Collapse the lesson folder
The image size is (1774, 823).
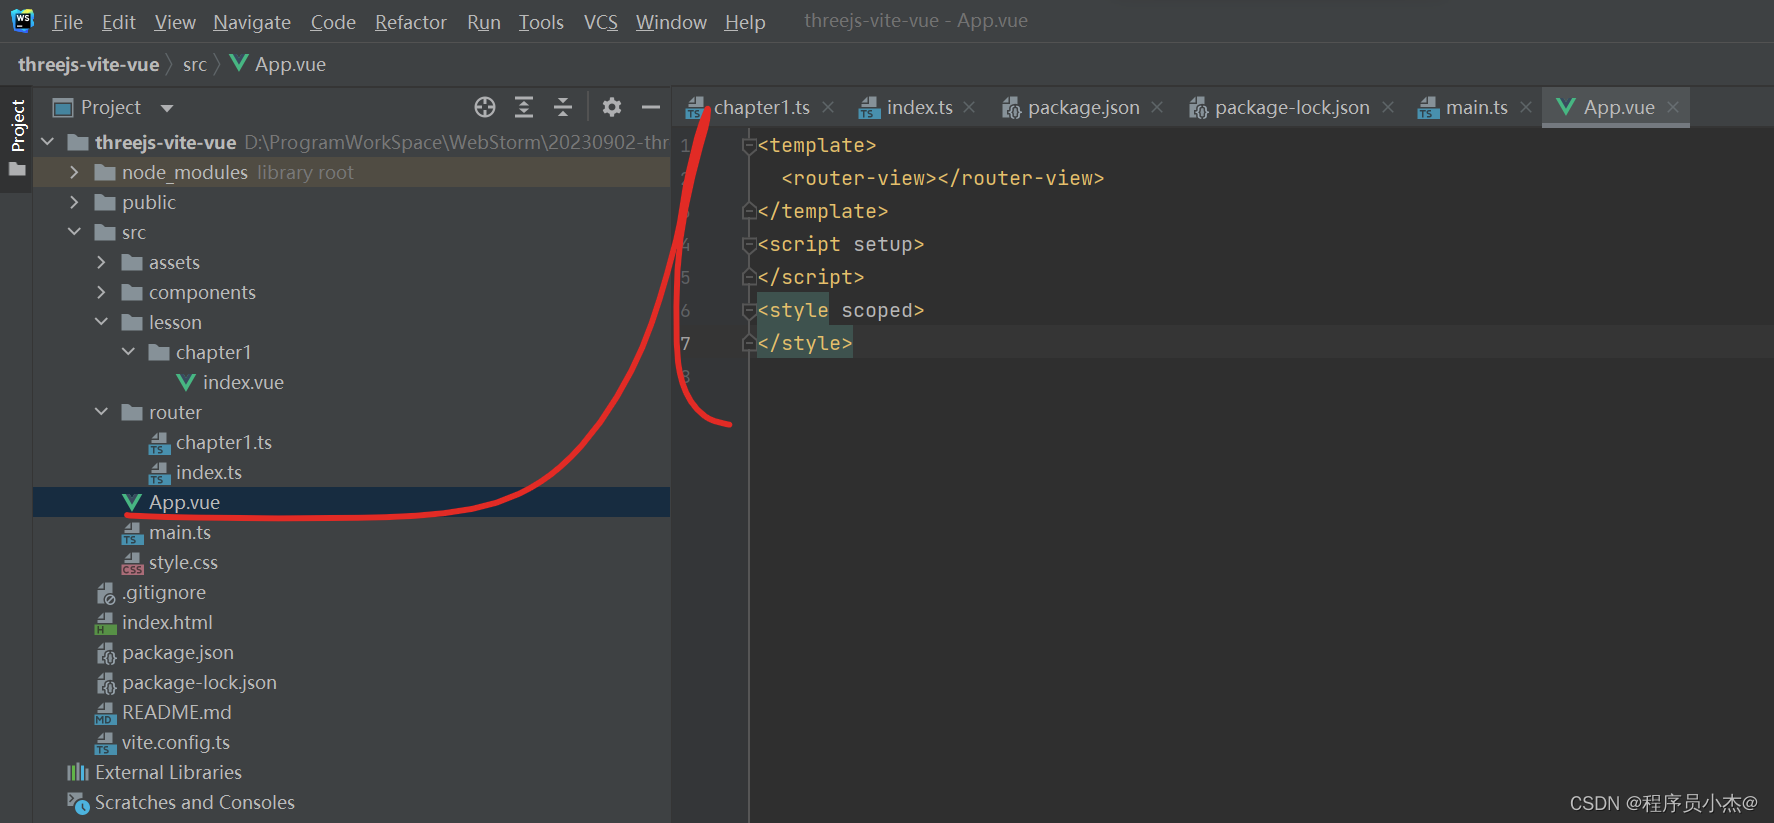[101, 322]
